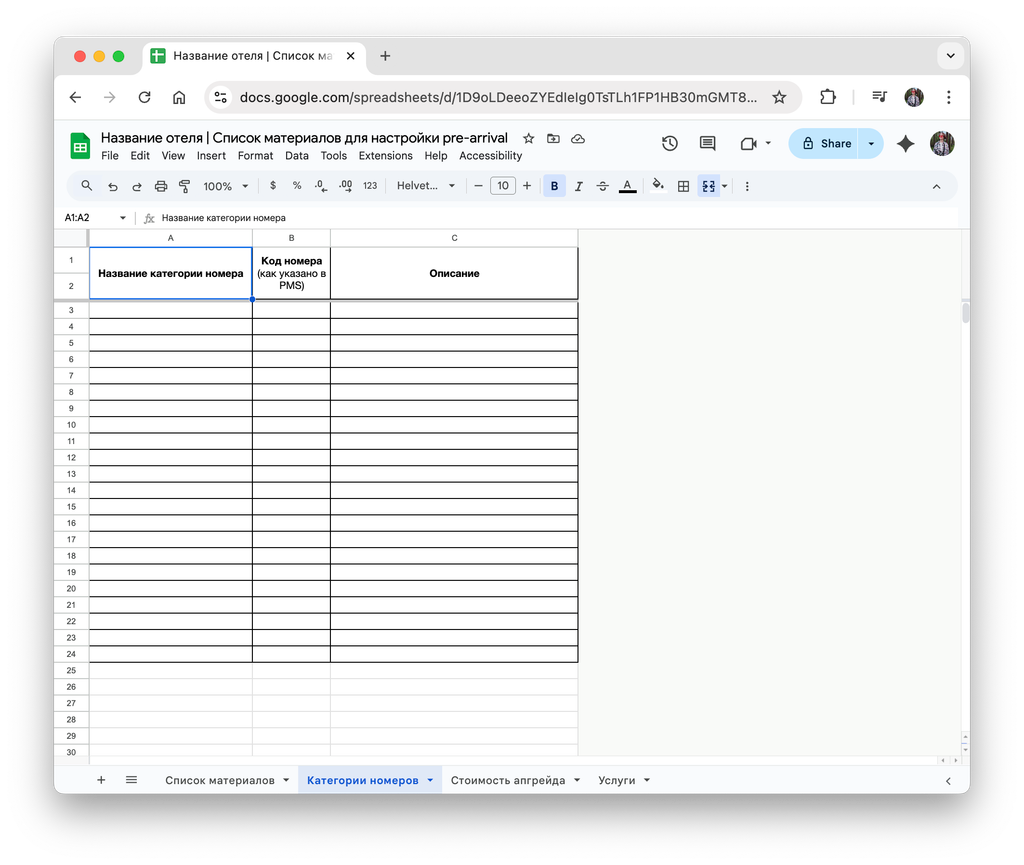This screenshot has width=1024, height=865.
Task: Apply currency format dollar icon
Action: coord(273,186)
